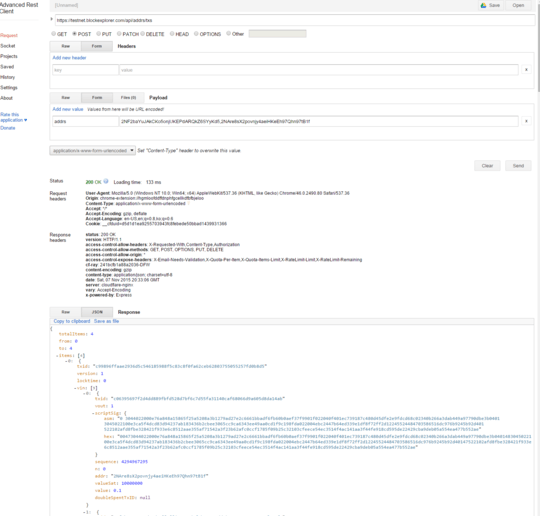Click the addrs payload key field
540x516 pixels.
[85, 121]
